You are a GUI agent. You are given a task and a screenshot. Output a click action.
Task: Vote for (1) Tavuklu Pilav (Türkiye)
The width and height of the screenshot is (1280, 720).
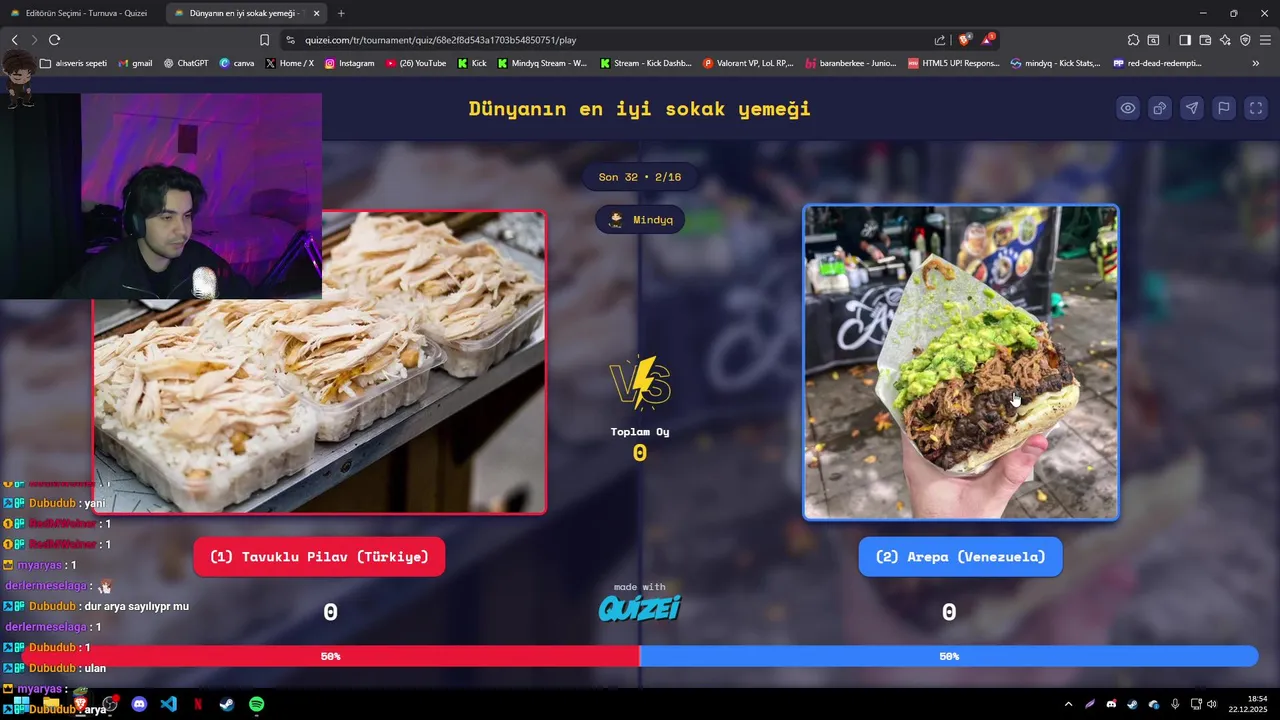pos(319,557)
